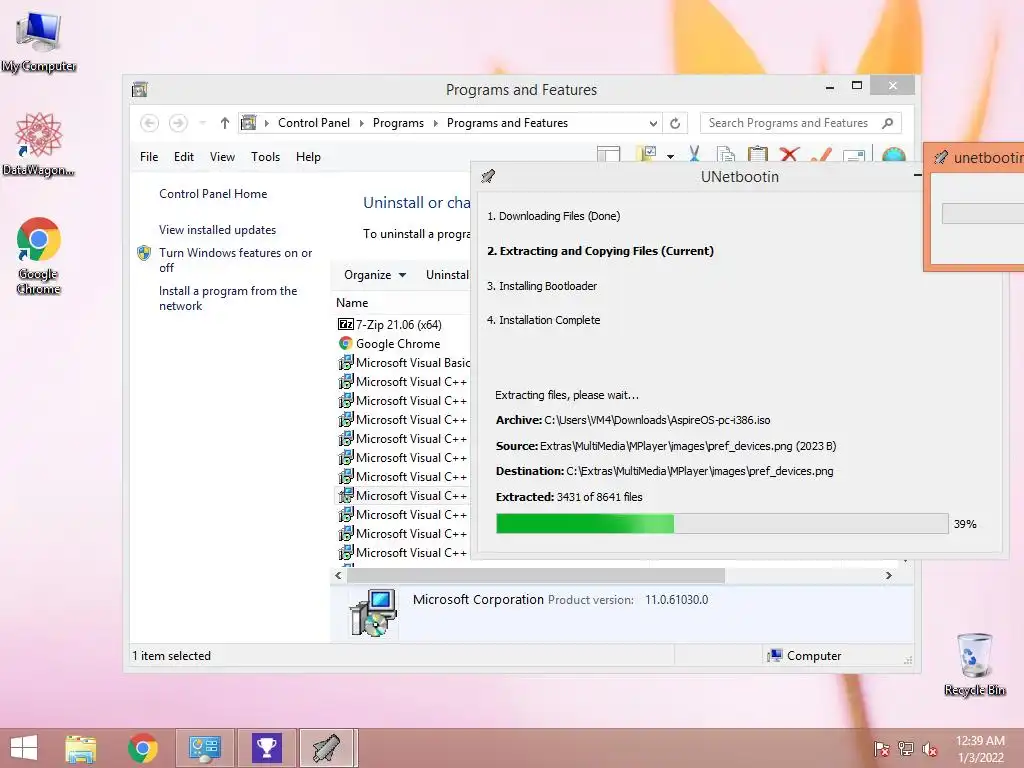
Task: Open the Edit menu
Action: point(184,157)
